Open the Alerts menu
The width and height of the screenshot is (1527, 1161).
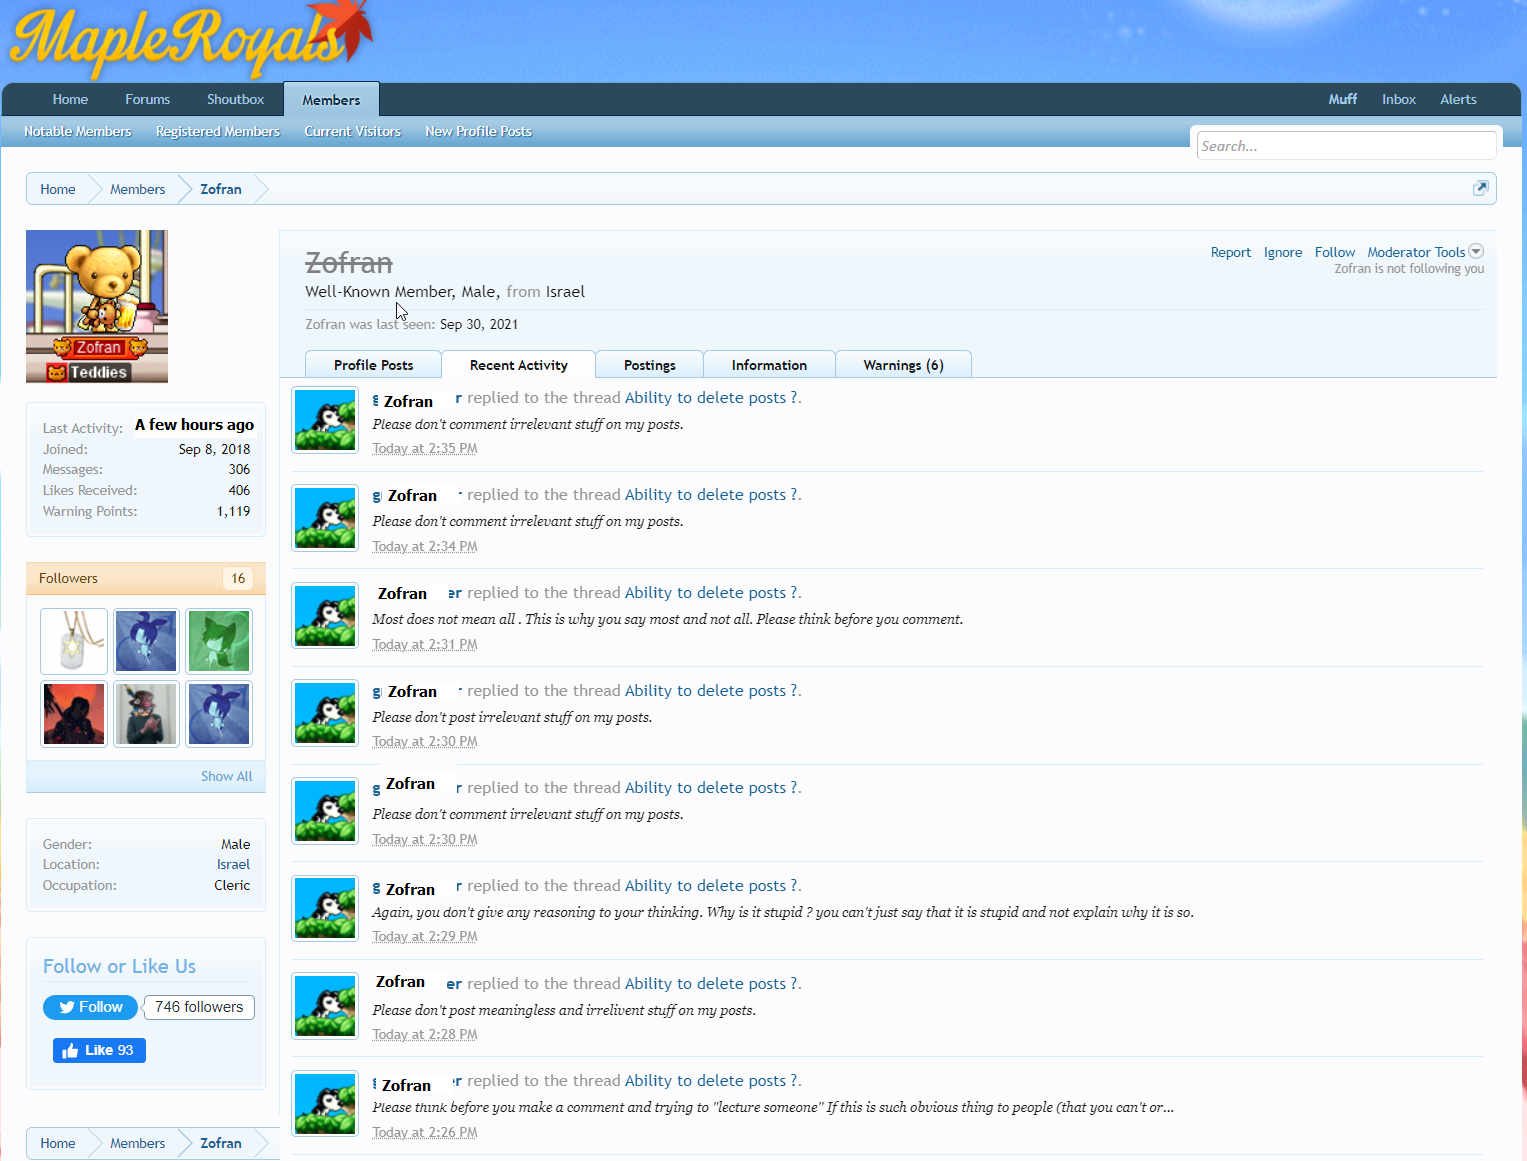click(x=1457, y=99)
